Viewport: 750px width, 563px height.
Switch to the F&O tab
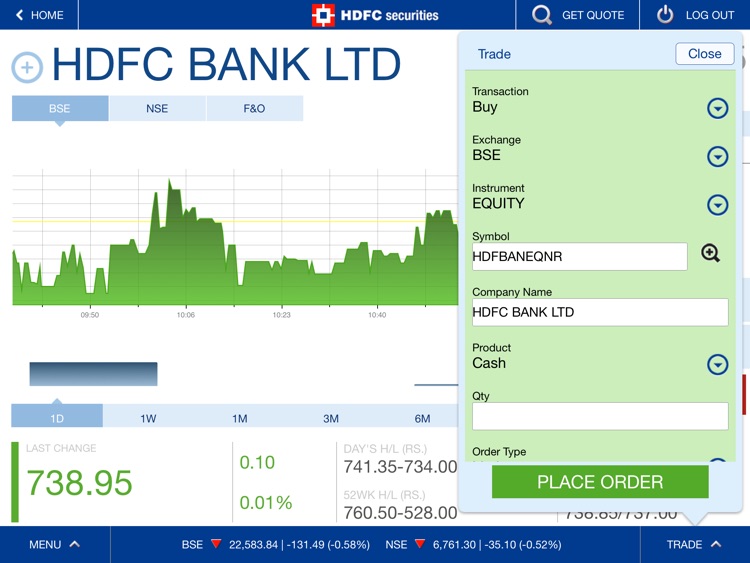coord(254,109)
